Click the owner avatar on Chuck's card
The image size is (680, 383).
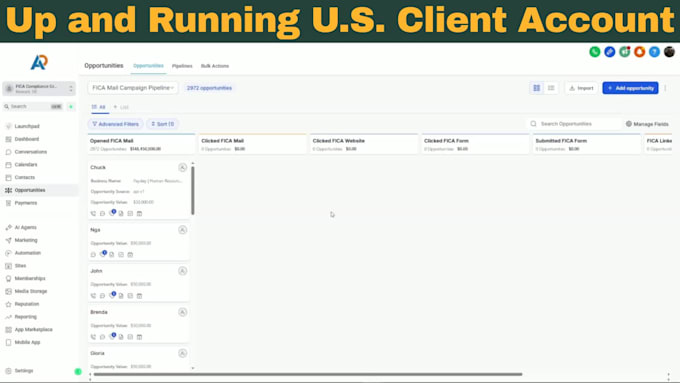[x=183, y=167]
